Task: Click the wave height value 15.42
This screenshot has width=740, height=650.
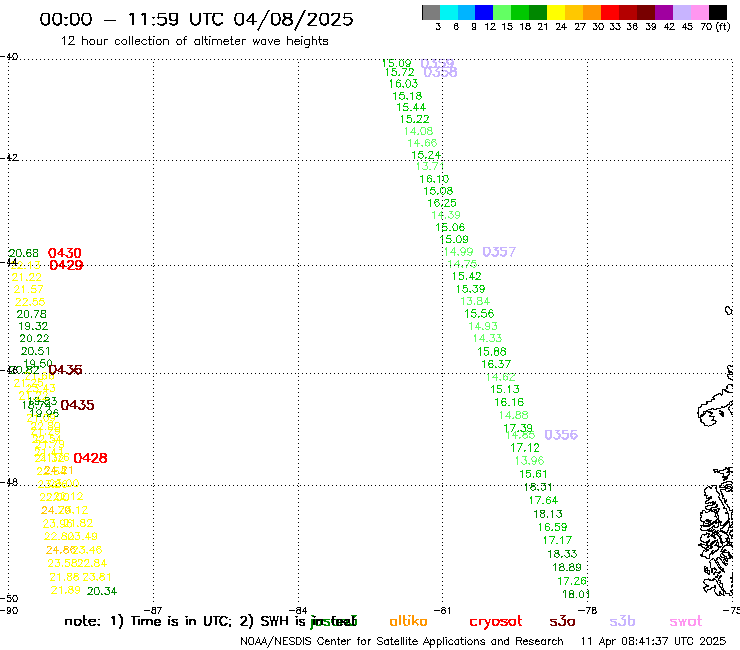Action: [x=466, y=276]
